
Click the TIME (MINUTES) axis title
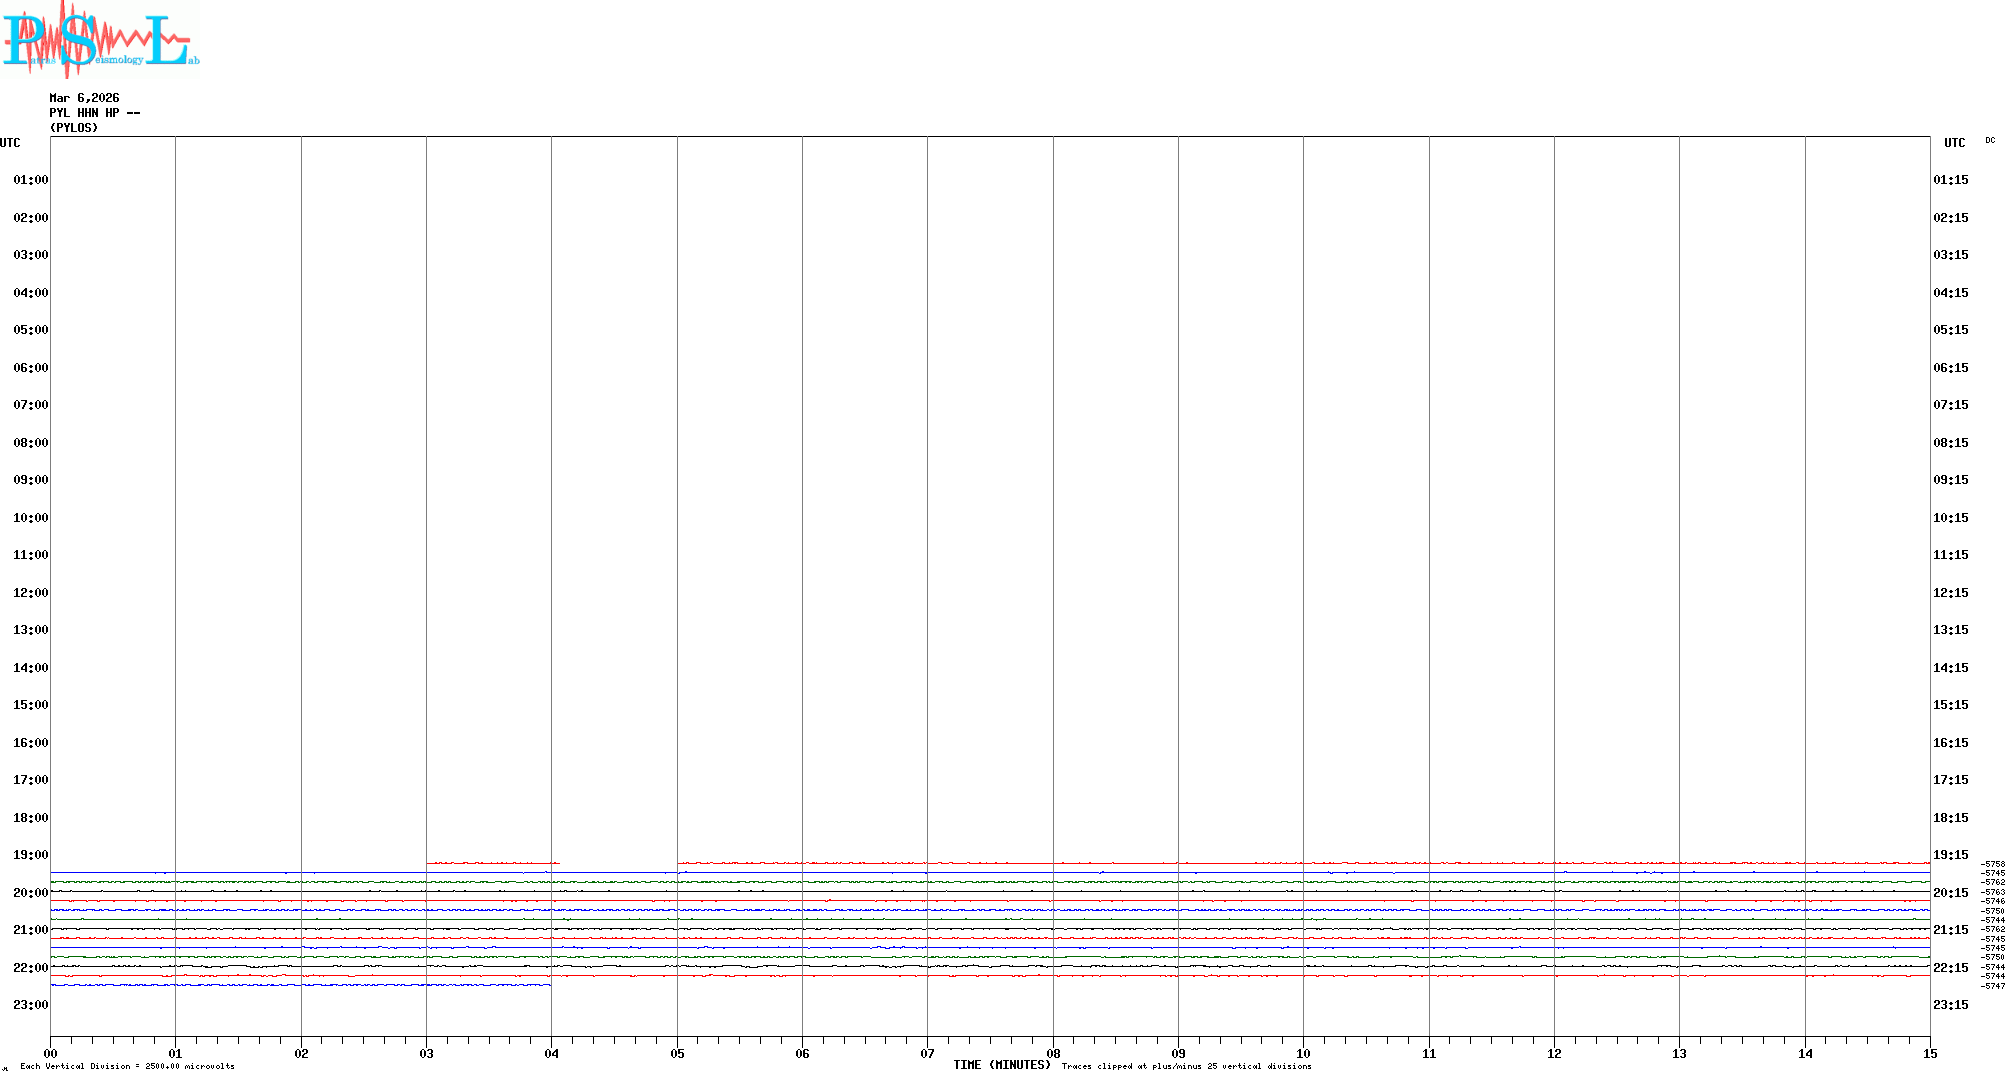point(1001,1065)
